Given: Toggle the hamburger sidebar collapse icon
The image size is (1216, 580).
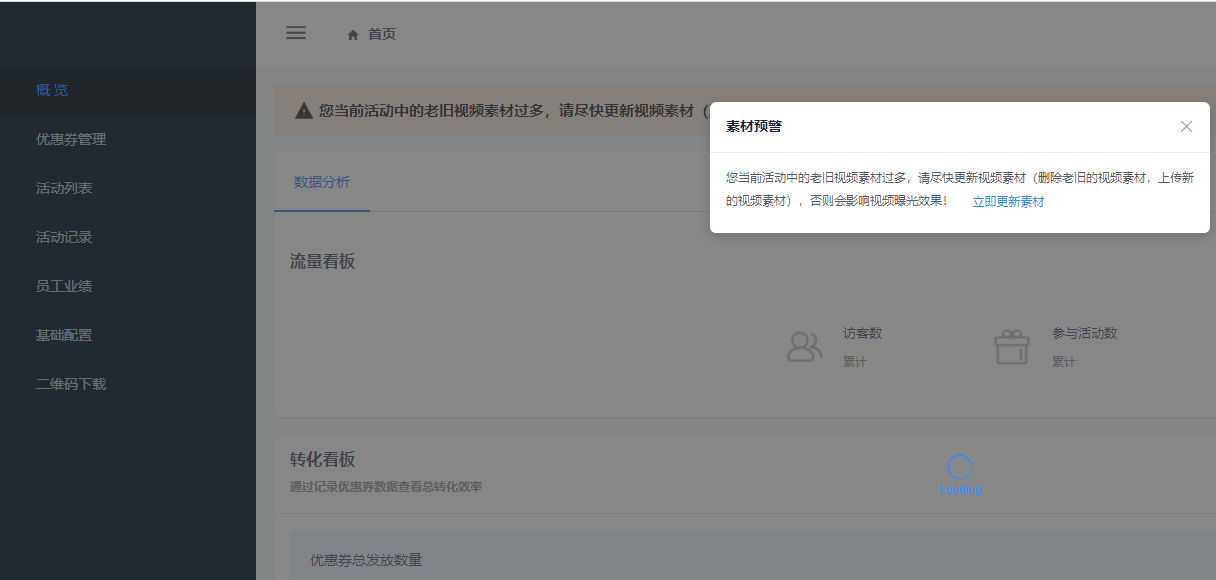Looking at the screenshot, I should 296,33.
